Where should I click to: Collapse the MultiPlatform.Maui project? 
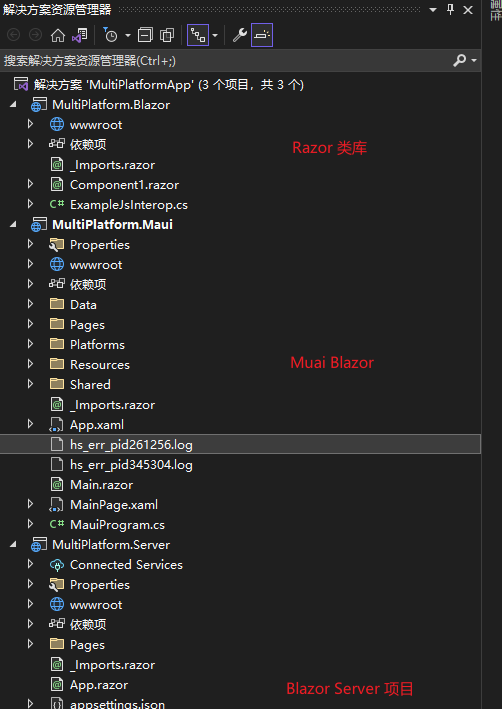pyautogui.click(x=13, y=224)
